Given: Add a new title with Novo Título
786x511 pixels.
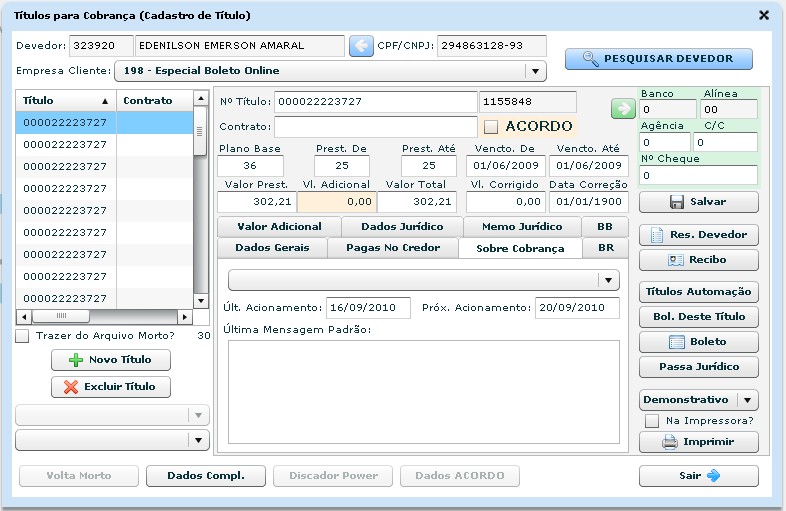Looking at the screenshot, I should pos(111,360).
